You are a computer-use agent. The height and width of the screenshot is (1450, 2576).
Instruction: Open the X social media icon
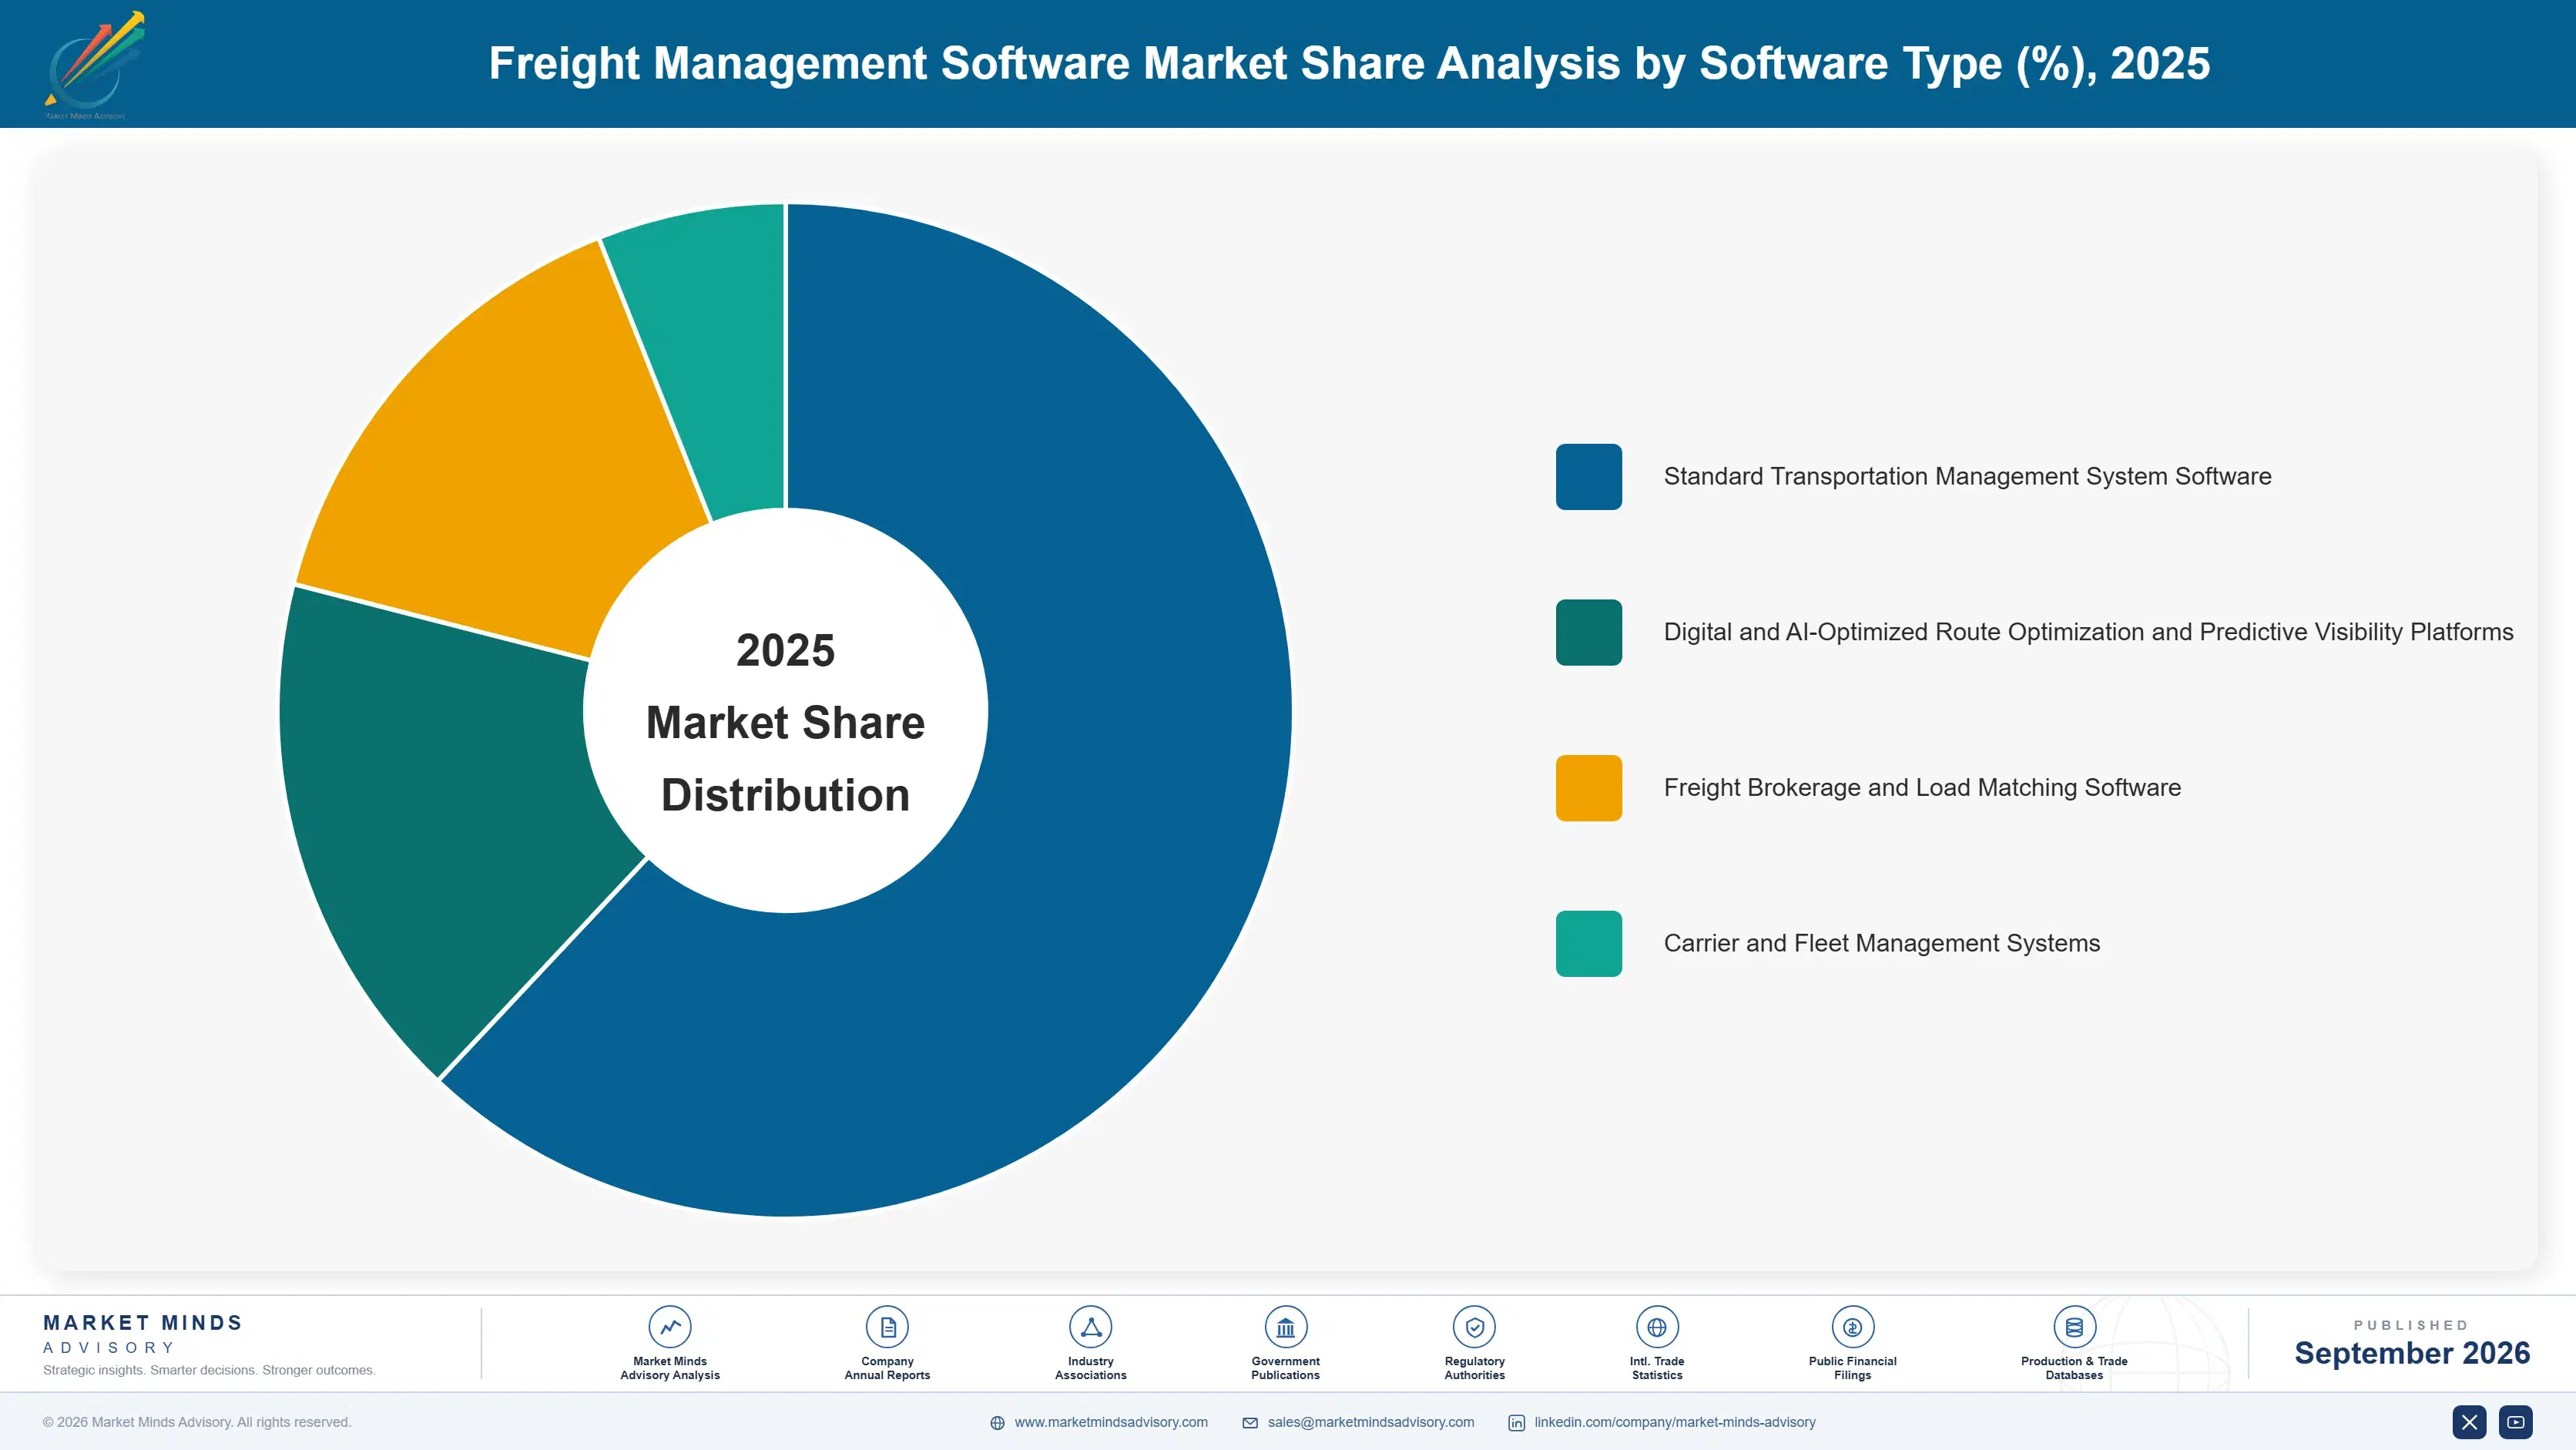(2469, 1422)
